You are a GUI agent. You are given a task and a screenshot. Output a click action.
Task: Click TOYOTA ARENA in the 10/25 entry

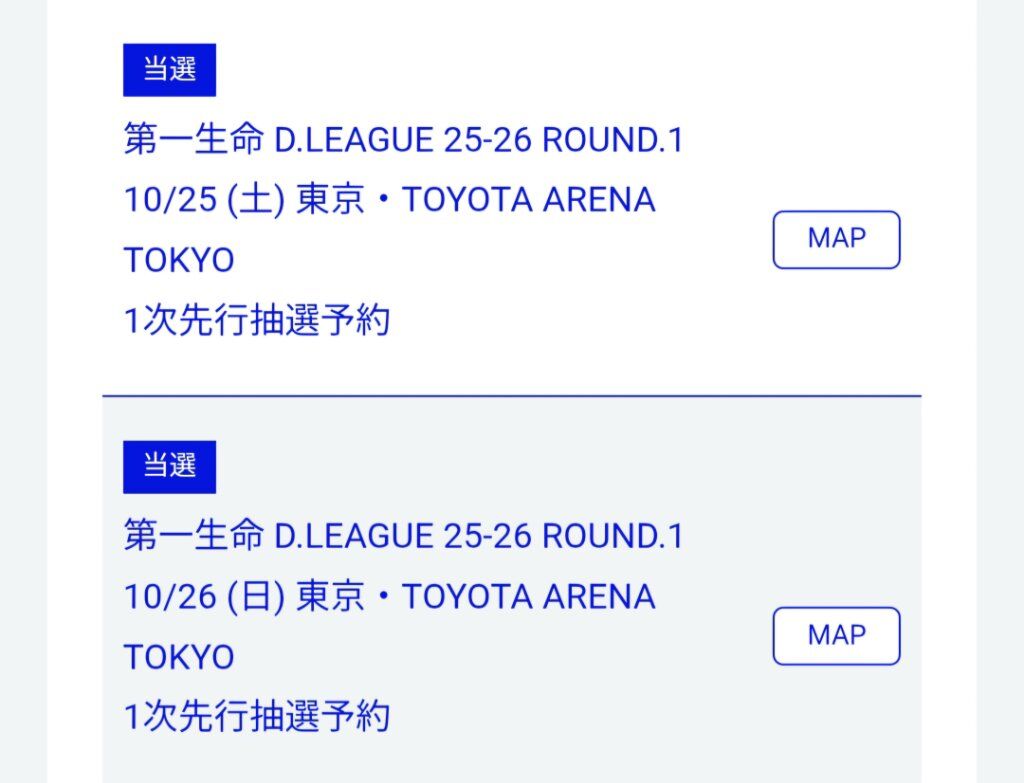528,200
